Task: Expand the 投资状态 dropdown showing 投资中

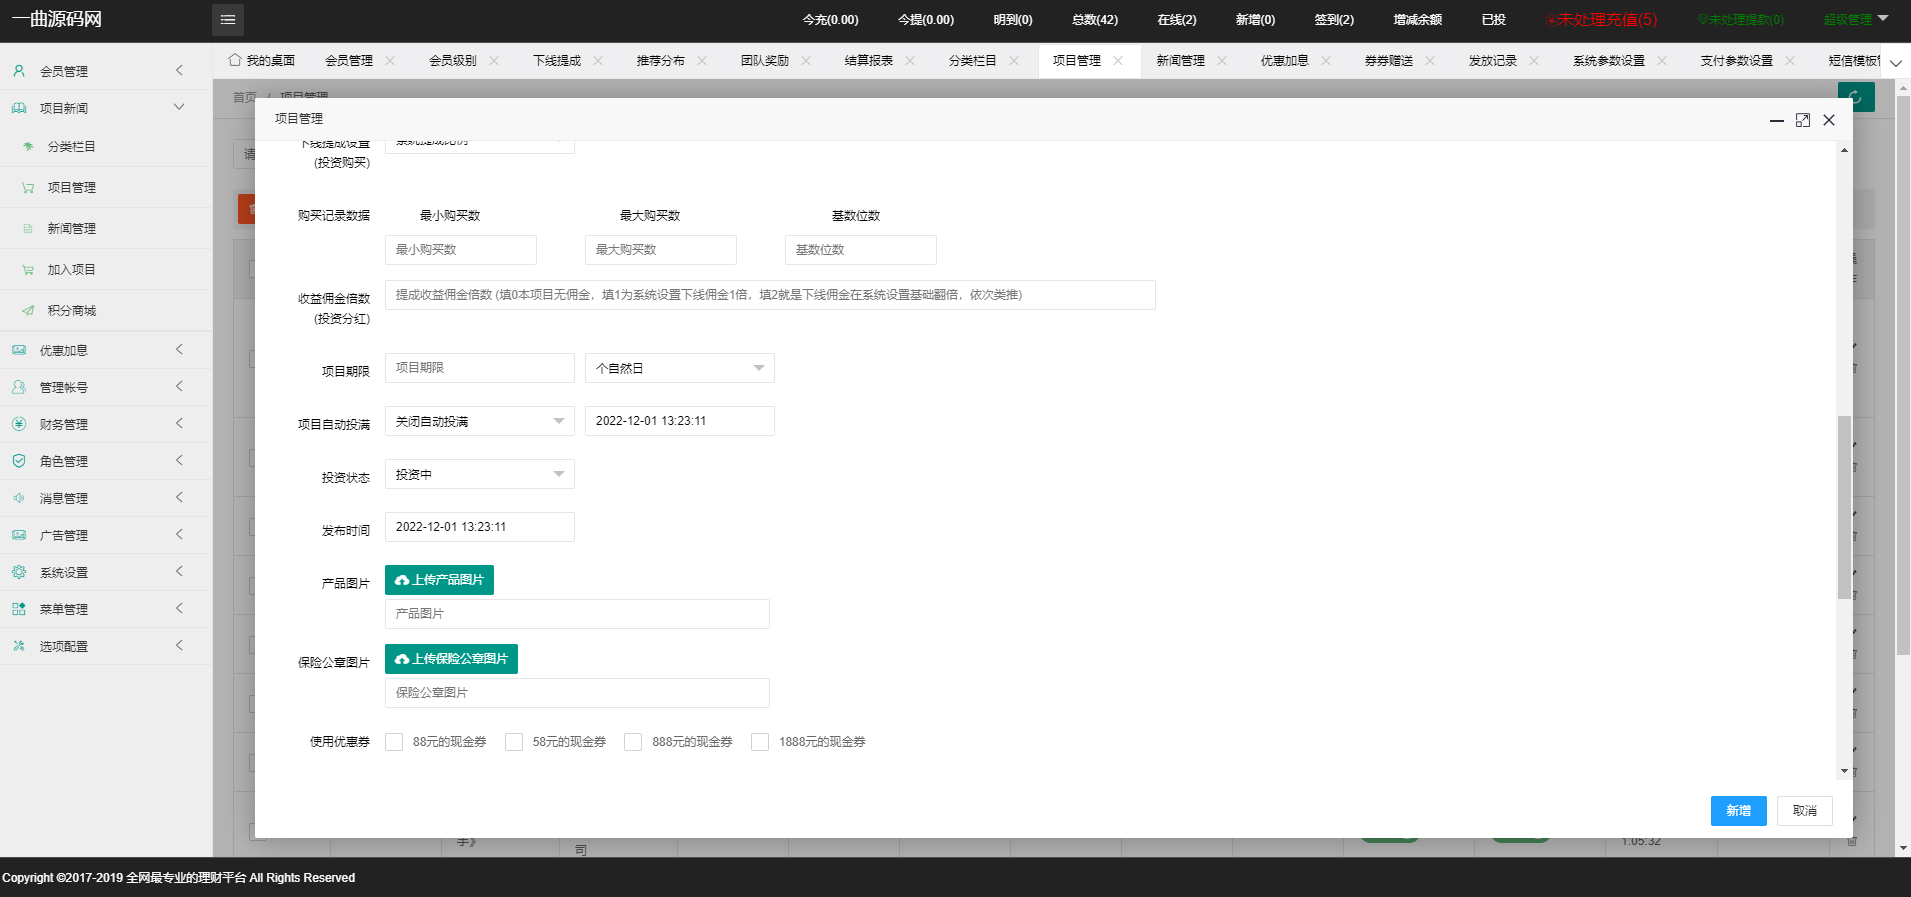Action: pyautogui.click(x=479, y=474)
